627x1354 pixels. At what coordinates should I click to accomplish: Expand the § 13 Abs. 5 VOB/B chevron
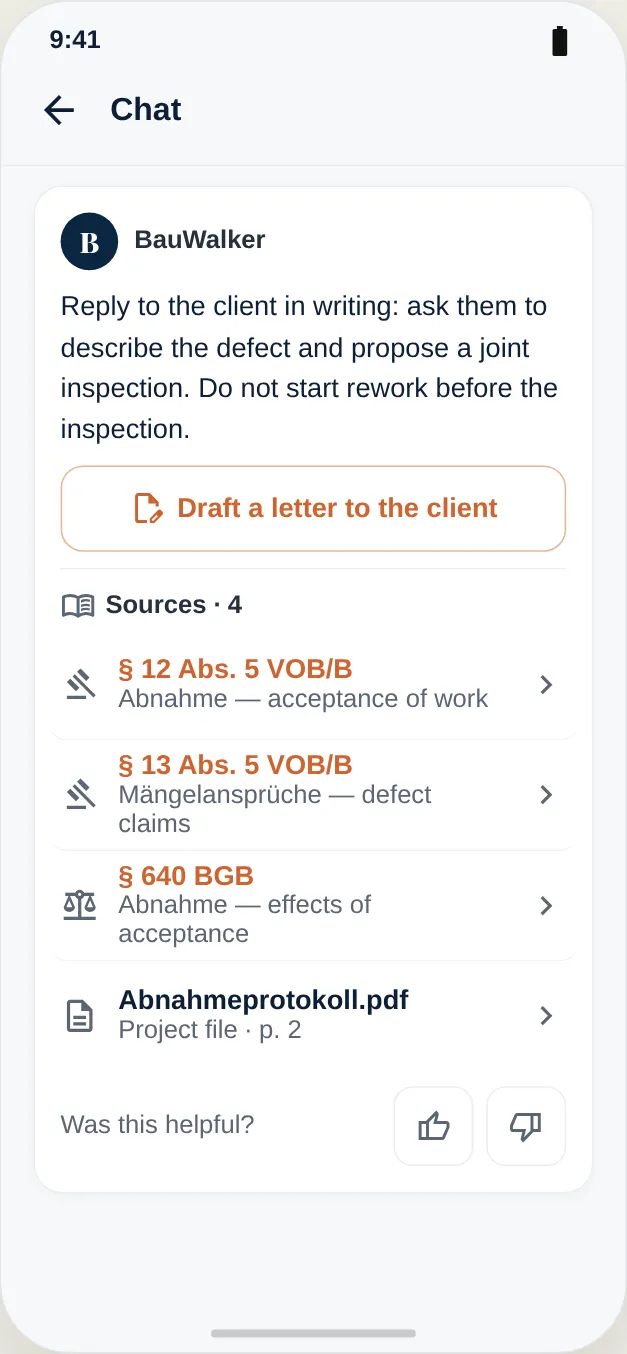coord(546,795)
